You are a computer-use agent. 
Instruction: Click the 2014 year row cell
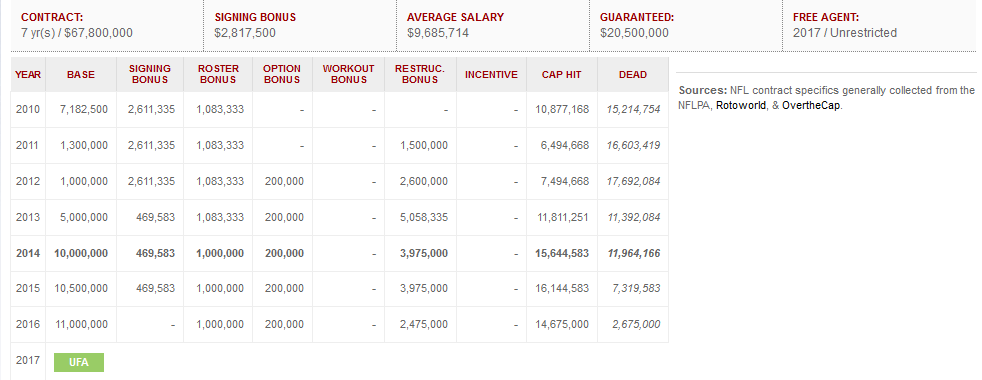[28, 254]
